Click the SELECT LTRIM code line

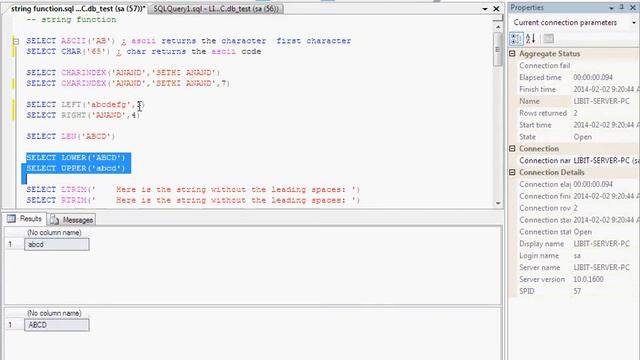[193, 189]
